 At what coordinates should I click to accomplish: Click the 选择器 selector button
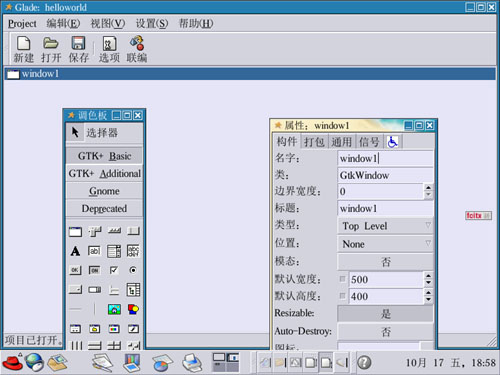click(x=104, y=133)
